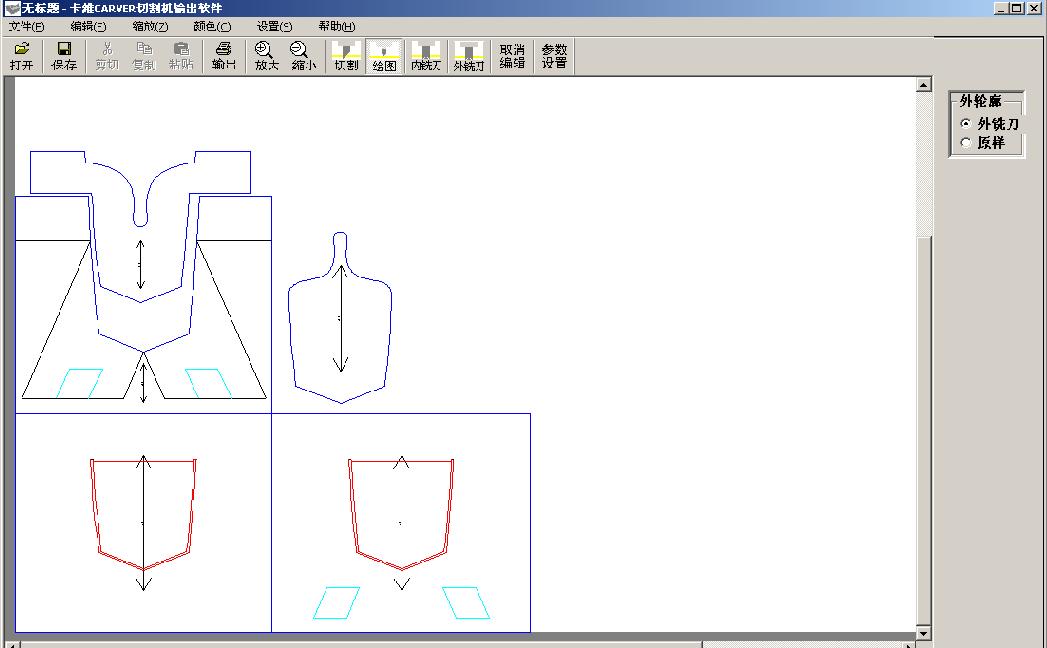
Task: Select the 原样 radio button option
Action: (x=965, y=143)
